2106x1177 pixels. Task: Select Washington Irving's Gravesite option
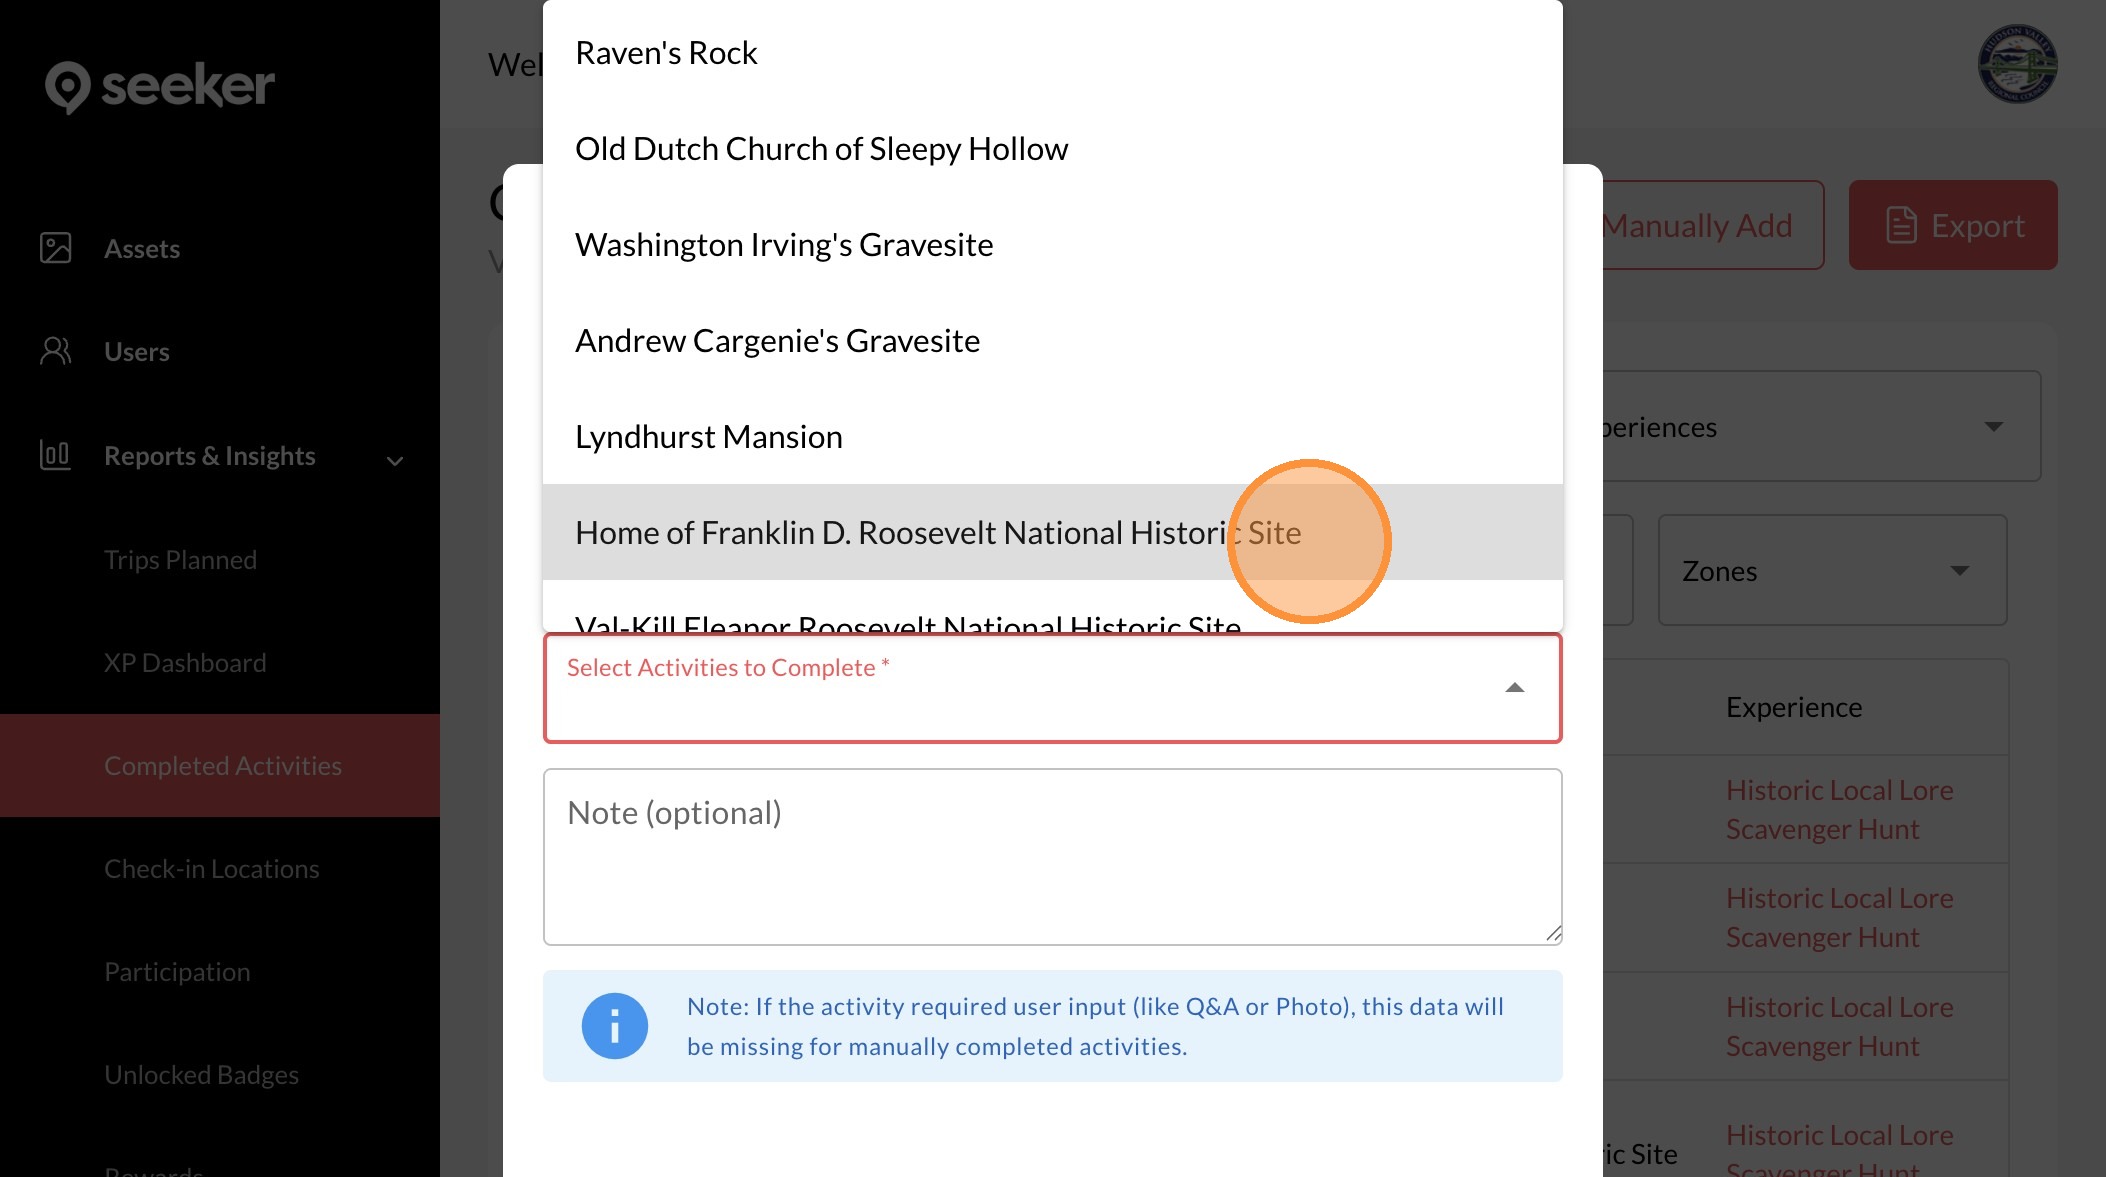(x=784, y=245)
